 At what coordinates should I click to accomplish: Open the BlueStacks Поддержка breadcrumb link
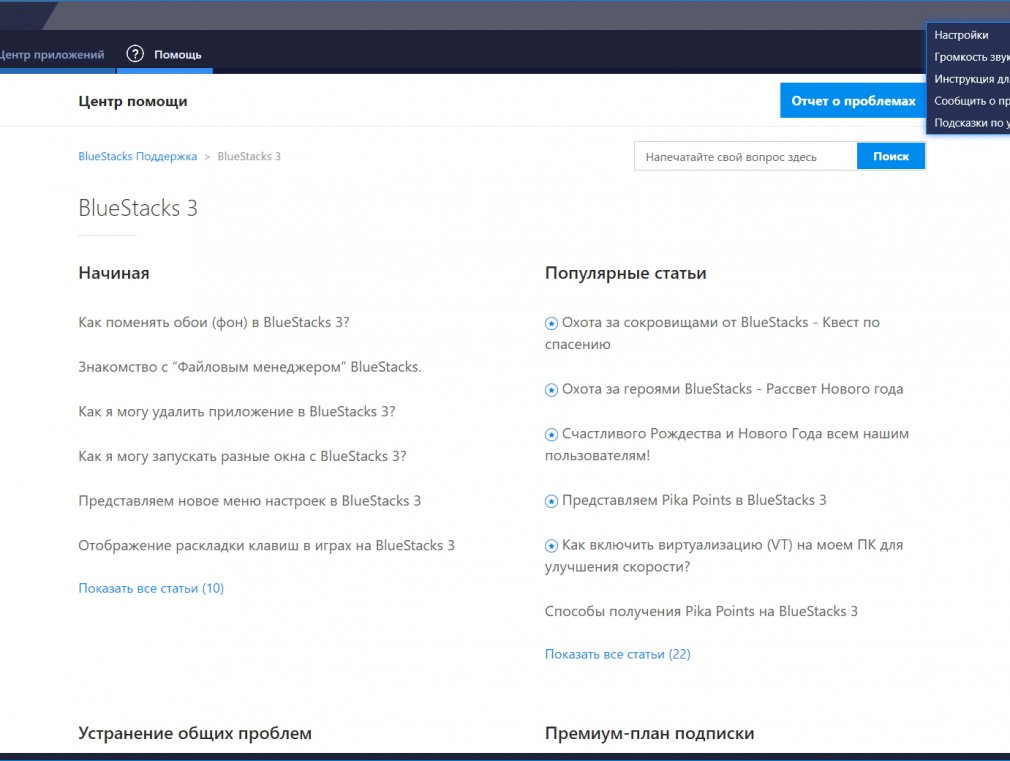[x=137, y=157]
